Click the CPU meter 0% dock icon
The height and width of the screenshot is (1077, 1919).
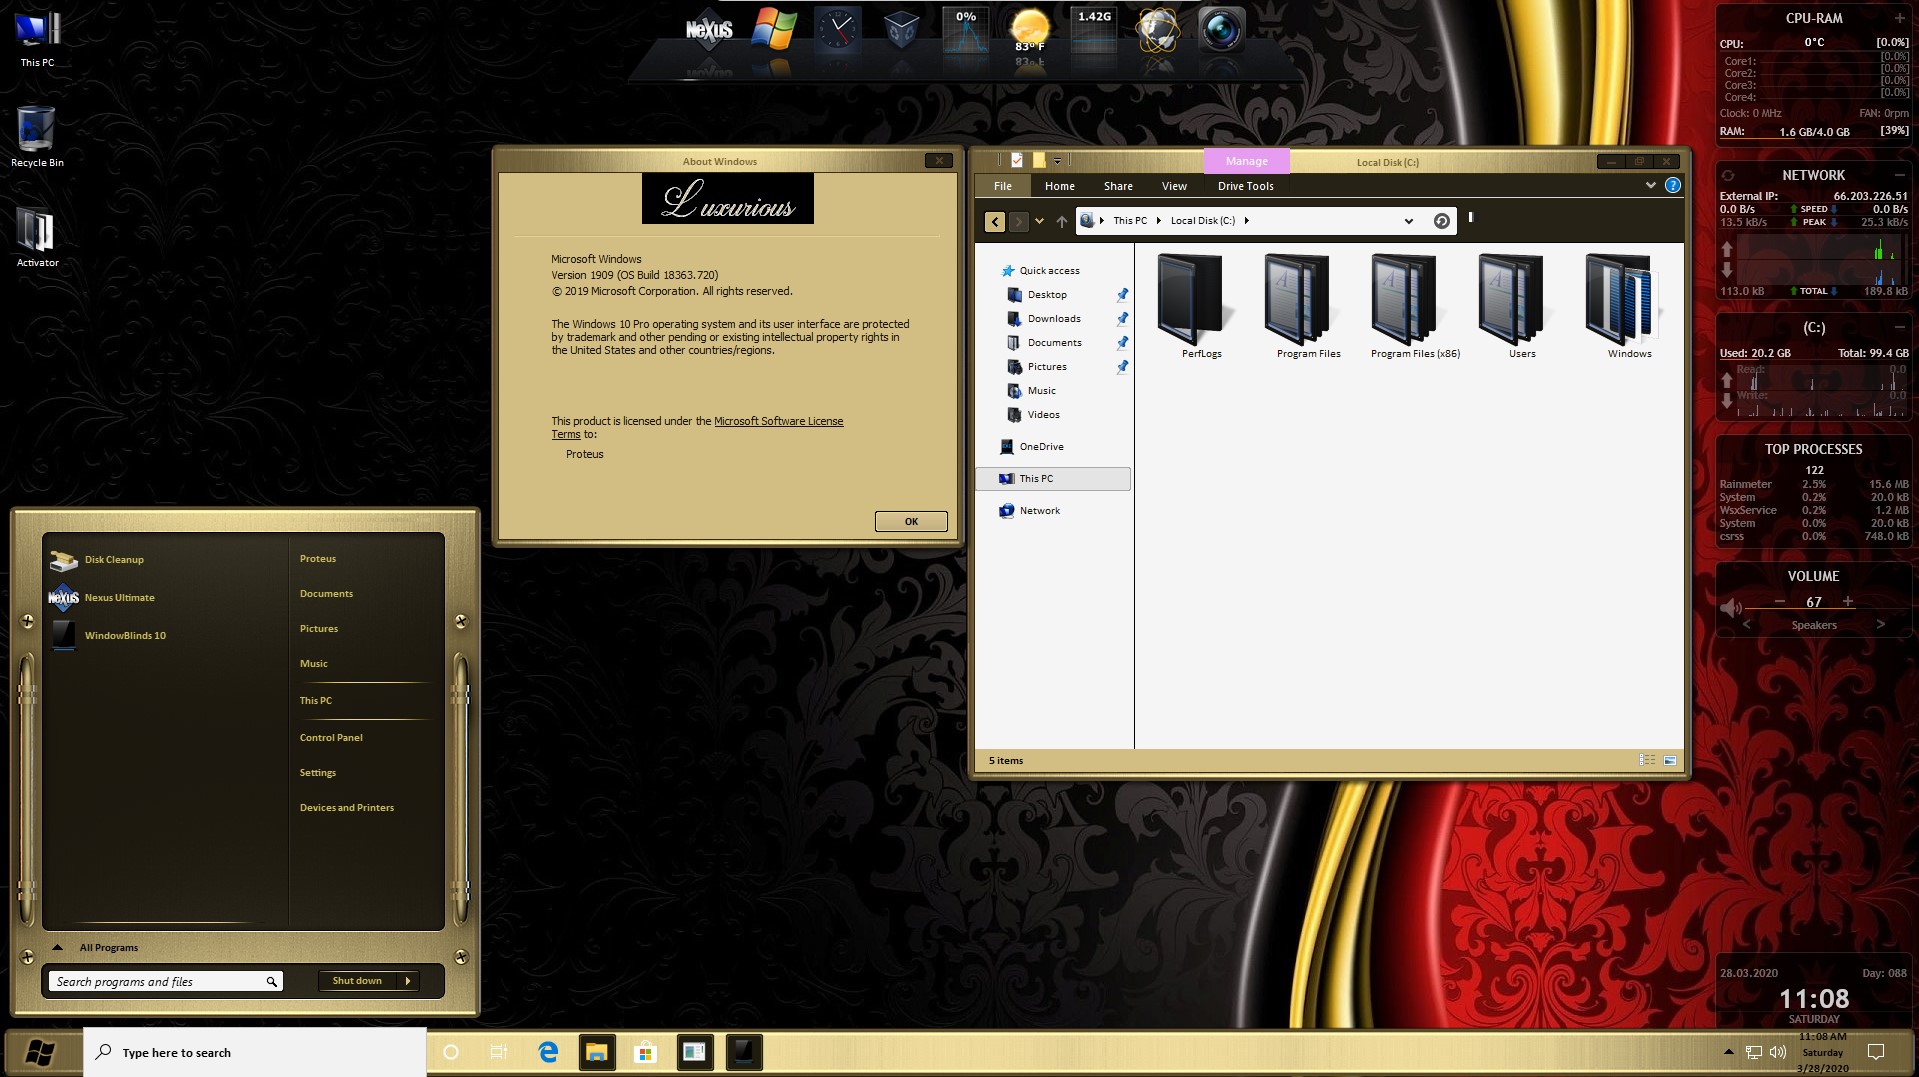(965, 29)
